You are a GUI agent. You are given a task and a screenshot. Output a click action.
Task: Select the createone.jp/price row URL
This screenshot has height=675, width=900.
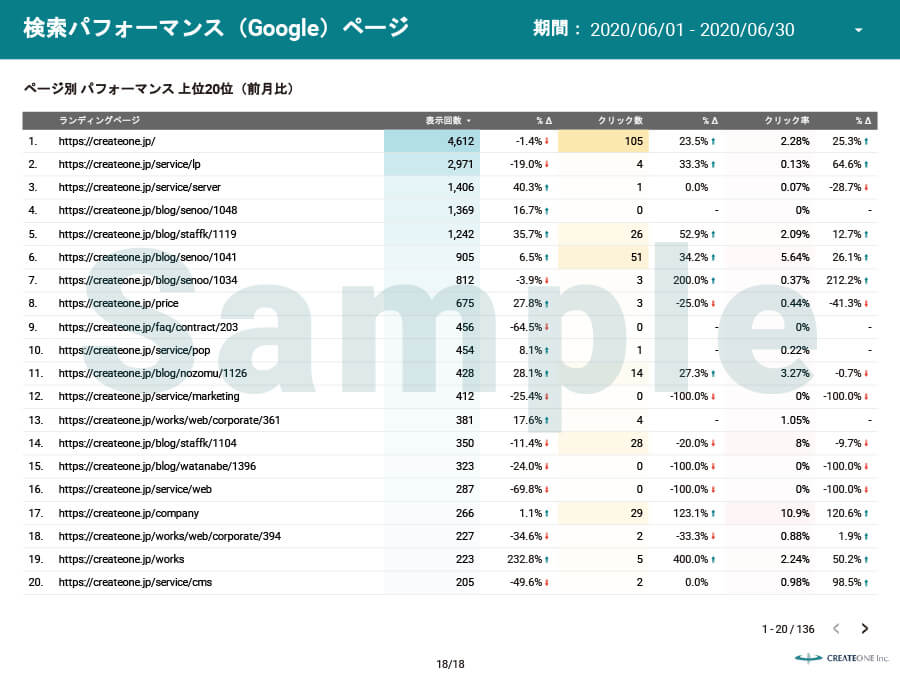point(122,303)
